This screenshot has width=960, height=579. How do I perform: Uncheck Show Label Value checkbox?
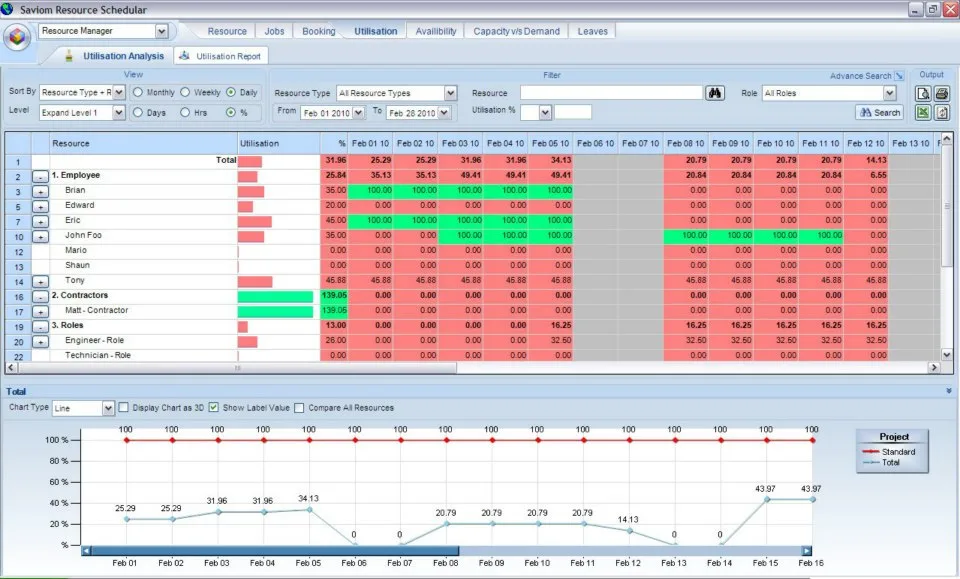pyautogui.click(x=214, y=408)
